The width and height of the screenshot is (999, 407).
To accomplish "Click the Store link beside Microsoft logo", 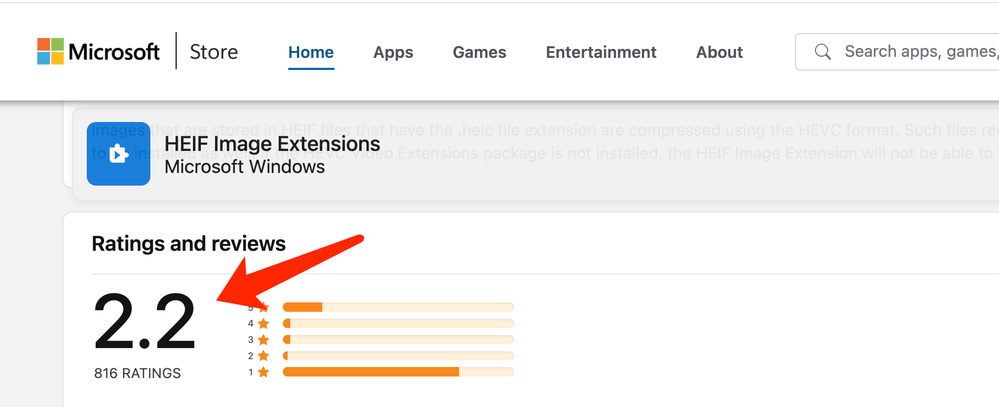I will (214, 52).
